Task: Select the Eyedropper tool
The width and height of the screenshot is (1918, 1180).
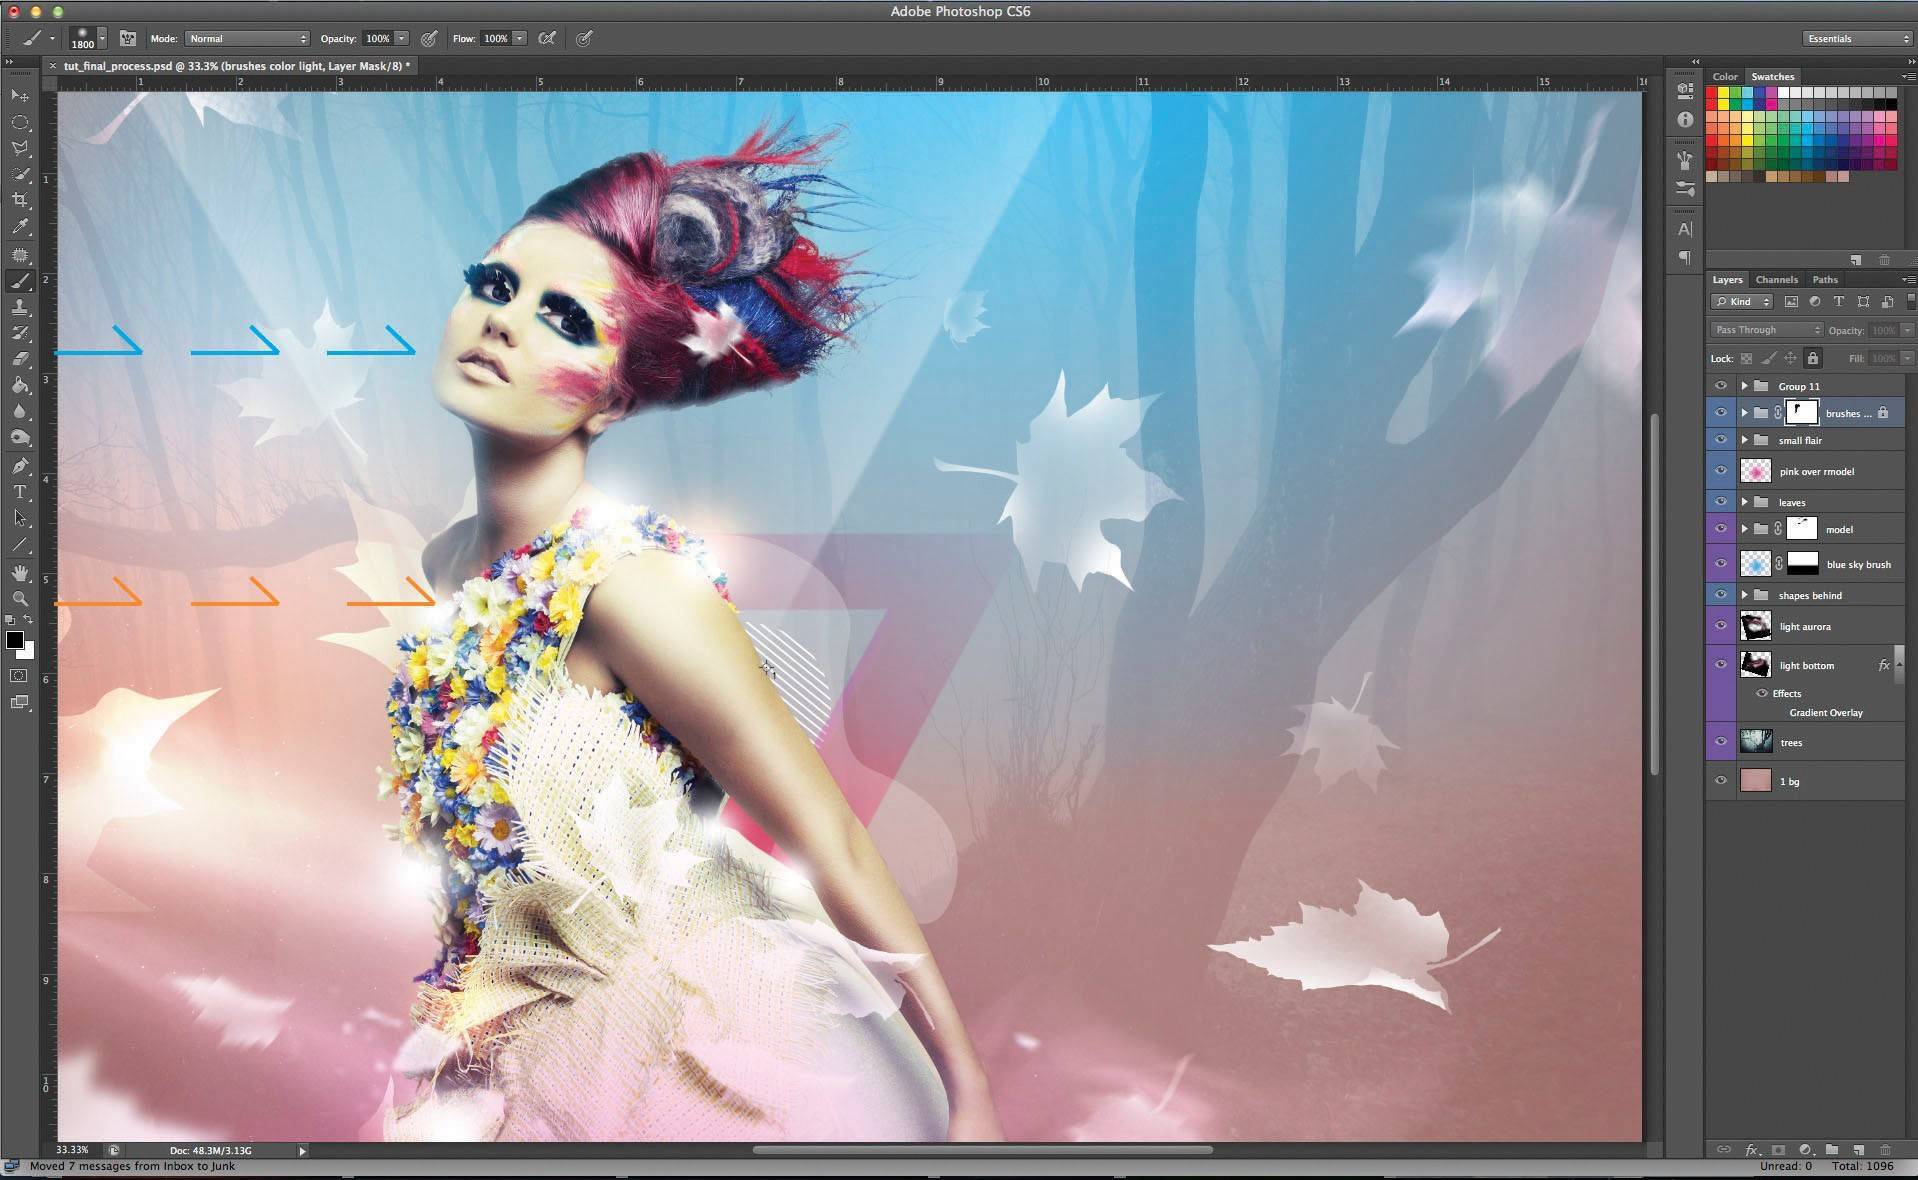Action: click(x=20, y=227)
